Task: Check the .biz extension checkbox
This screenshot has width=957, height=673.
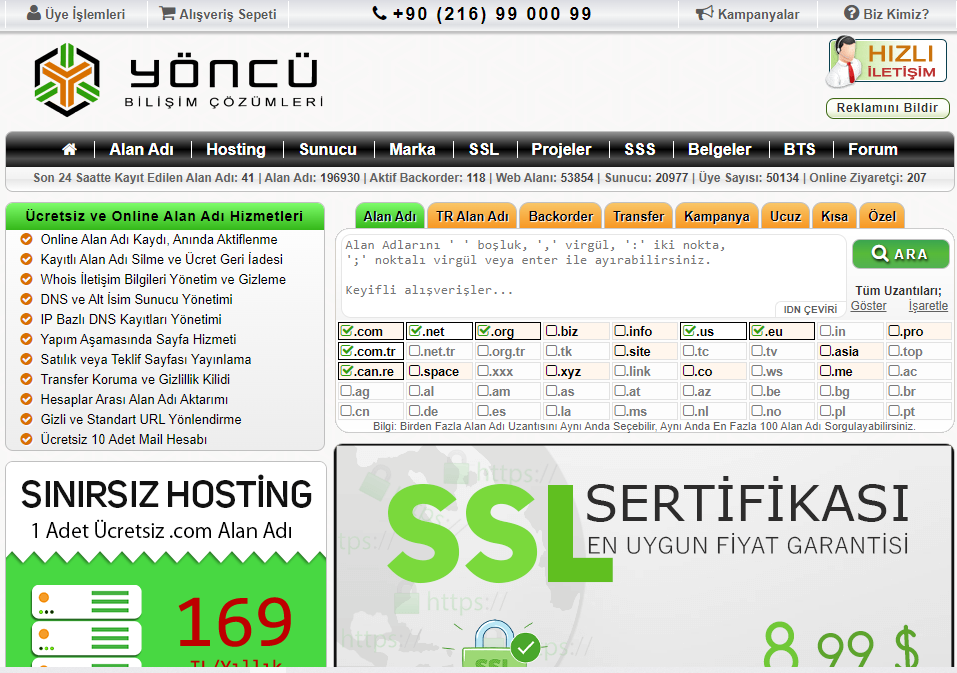Action: coord(552,331)
